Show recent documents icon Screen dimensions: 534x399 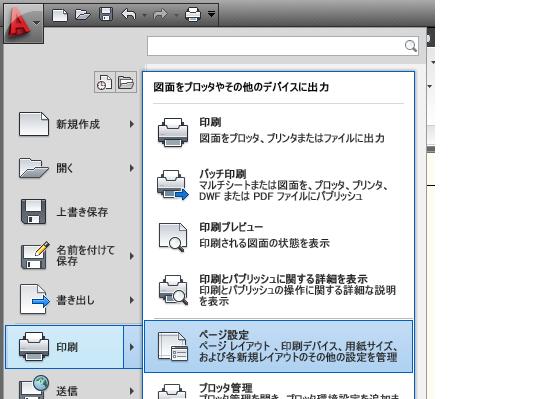[x=105, y=82]
